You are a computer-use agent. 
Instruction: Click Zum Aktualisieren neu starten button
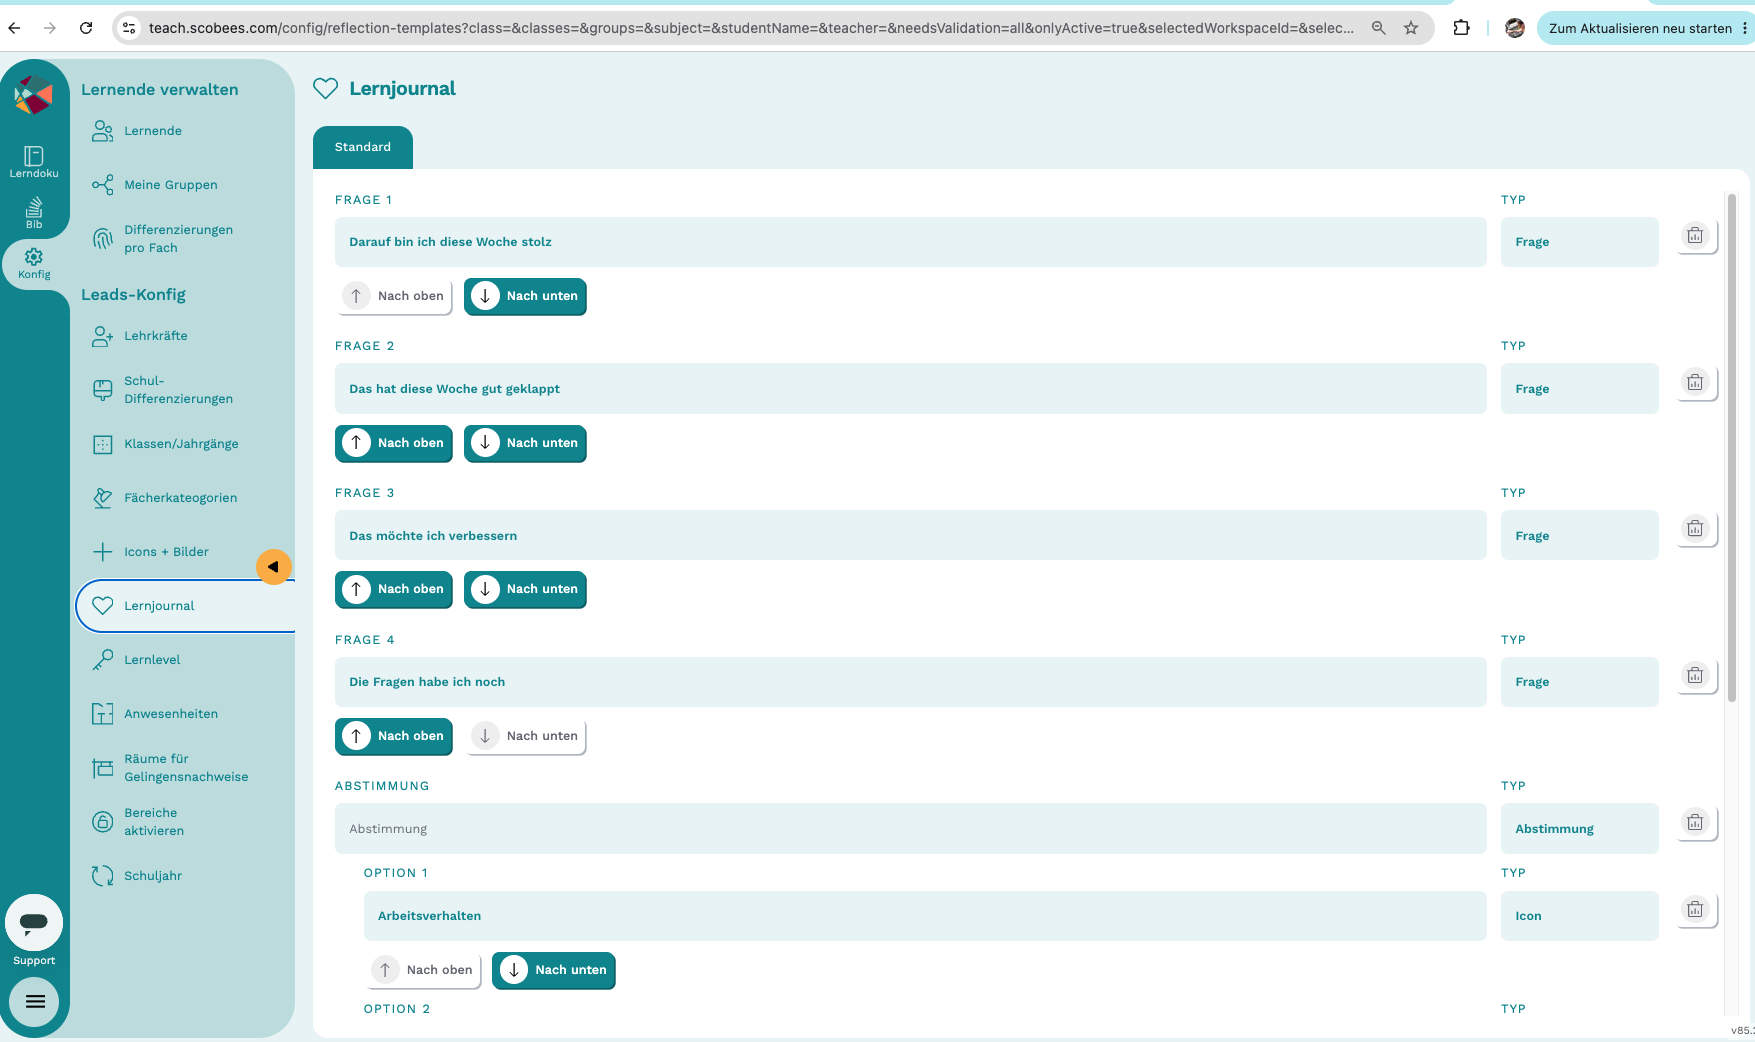[x=1639, y=28]
